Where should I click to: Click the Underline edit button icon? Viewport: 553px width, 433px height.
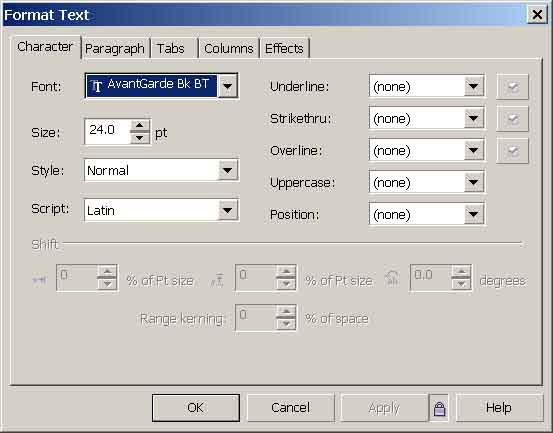click(x=512, y=87)
